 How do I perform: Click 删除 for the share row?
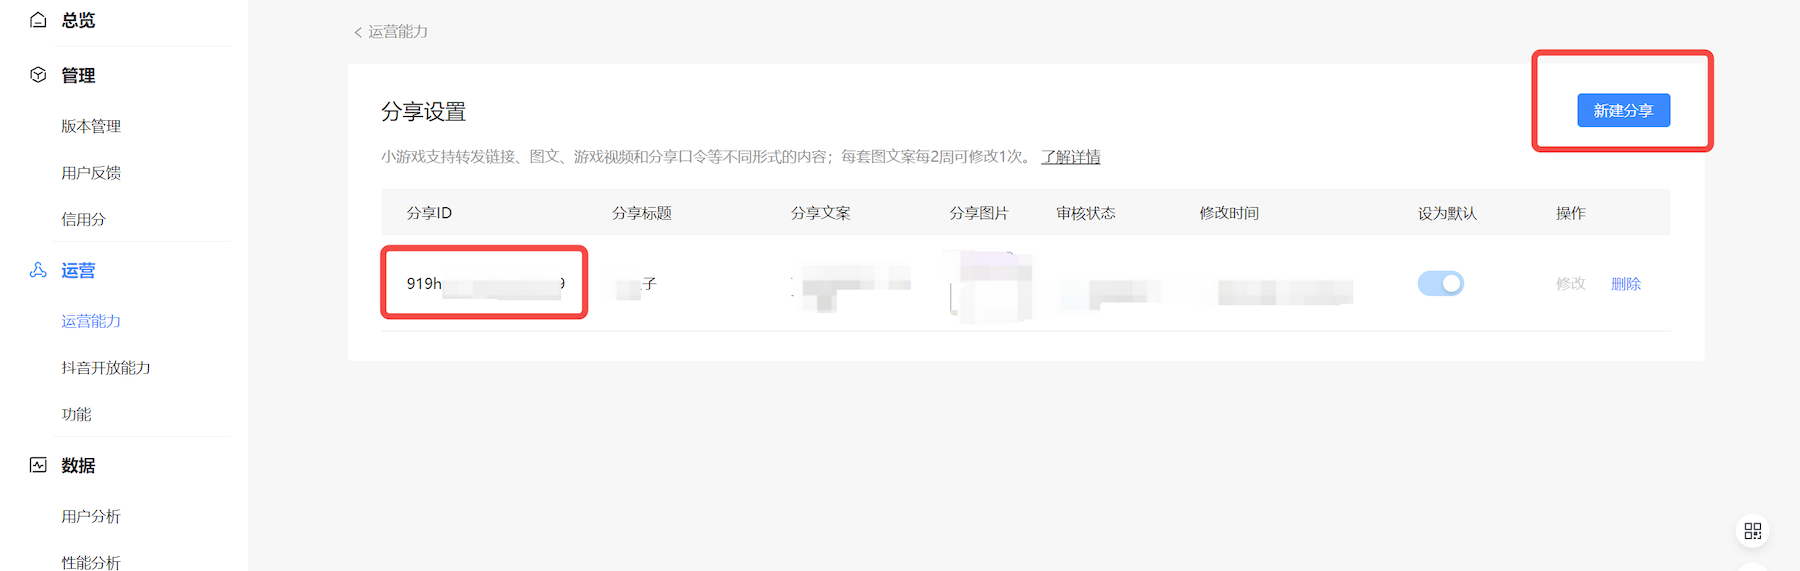tap(1625, 284)
